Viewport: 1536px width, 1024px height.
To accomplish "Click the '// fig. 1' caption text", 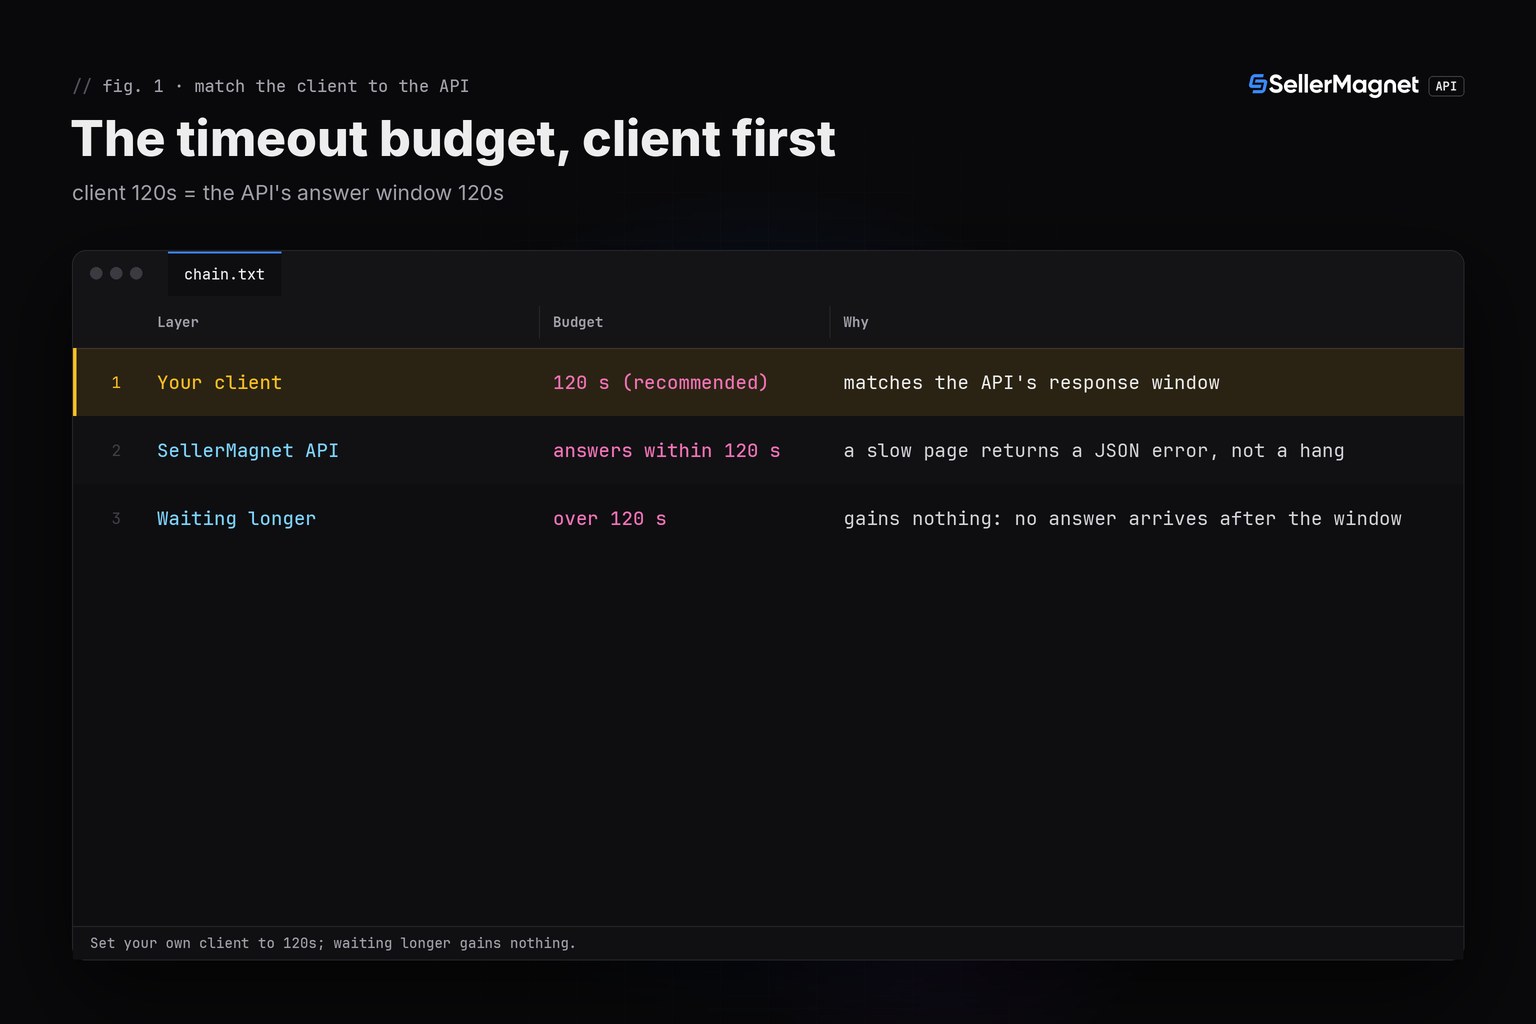I will click(118, 86).
